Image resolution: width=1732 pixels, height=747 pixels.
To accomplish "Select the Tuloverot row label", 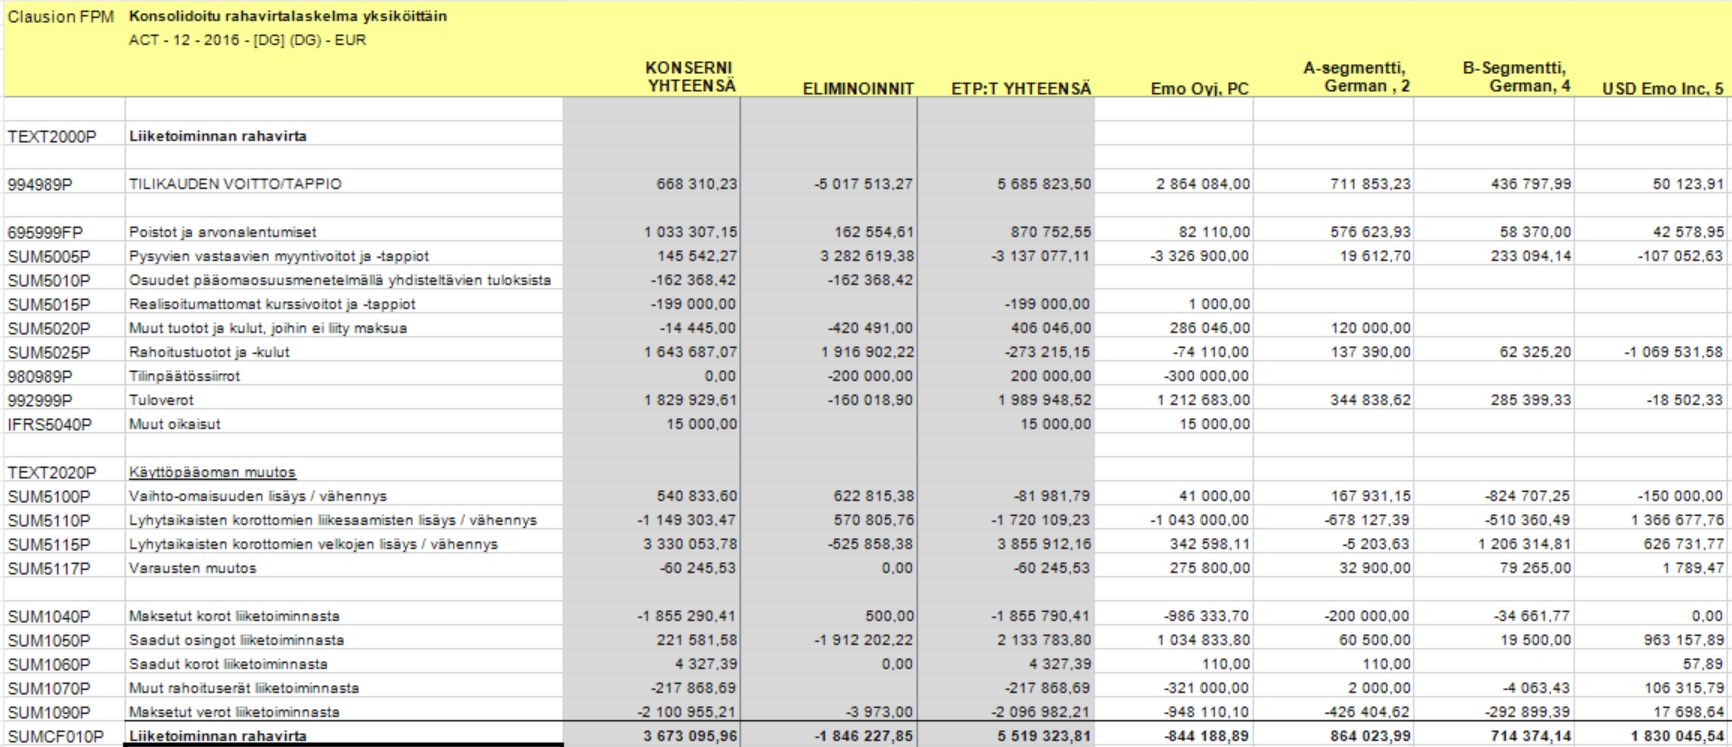I will click(161, 400).
